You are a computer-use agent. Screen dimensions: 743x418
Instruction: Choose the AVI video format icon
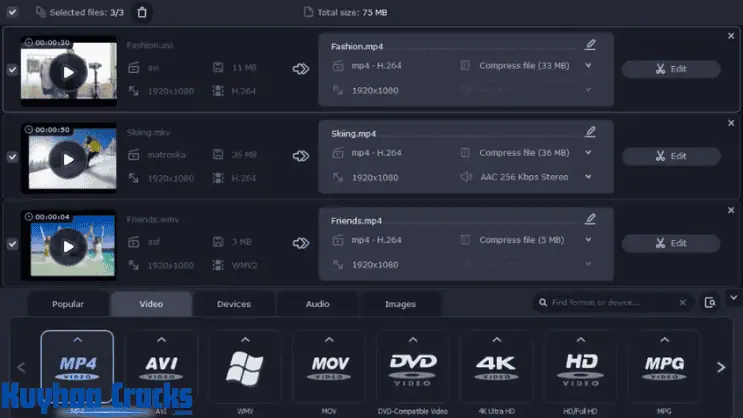click(161, 367)
